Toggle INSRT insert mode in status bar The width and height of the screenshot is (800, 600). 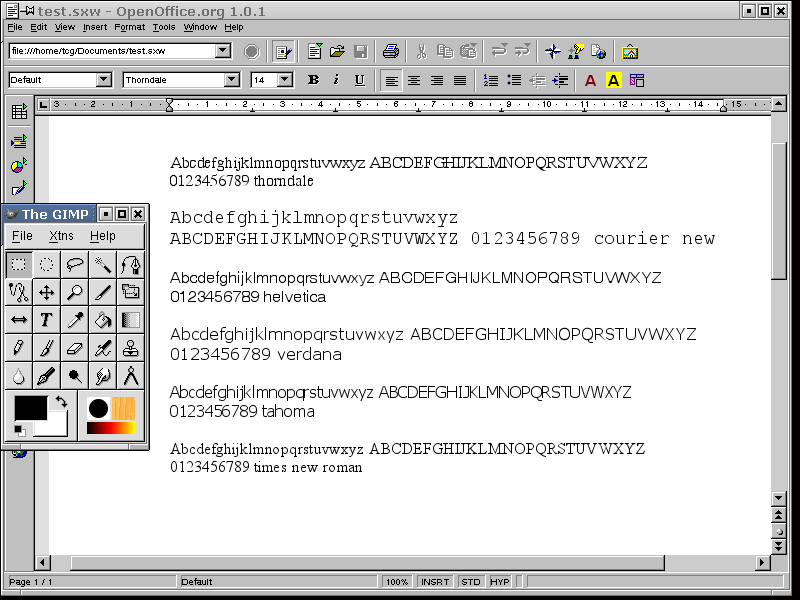pos(435,582)
